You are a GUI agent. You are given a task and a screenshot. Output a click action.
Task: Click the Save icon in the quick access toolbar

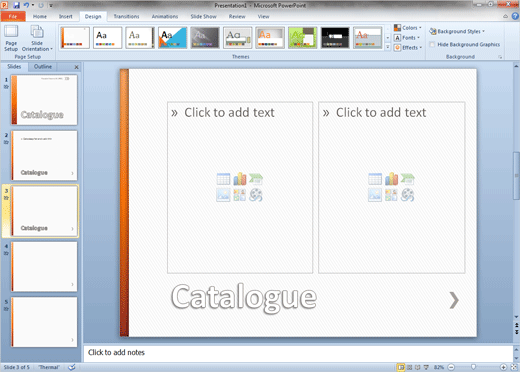coord(16,5)
